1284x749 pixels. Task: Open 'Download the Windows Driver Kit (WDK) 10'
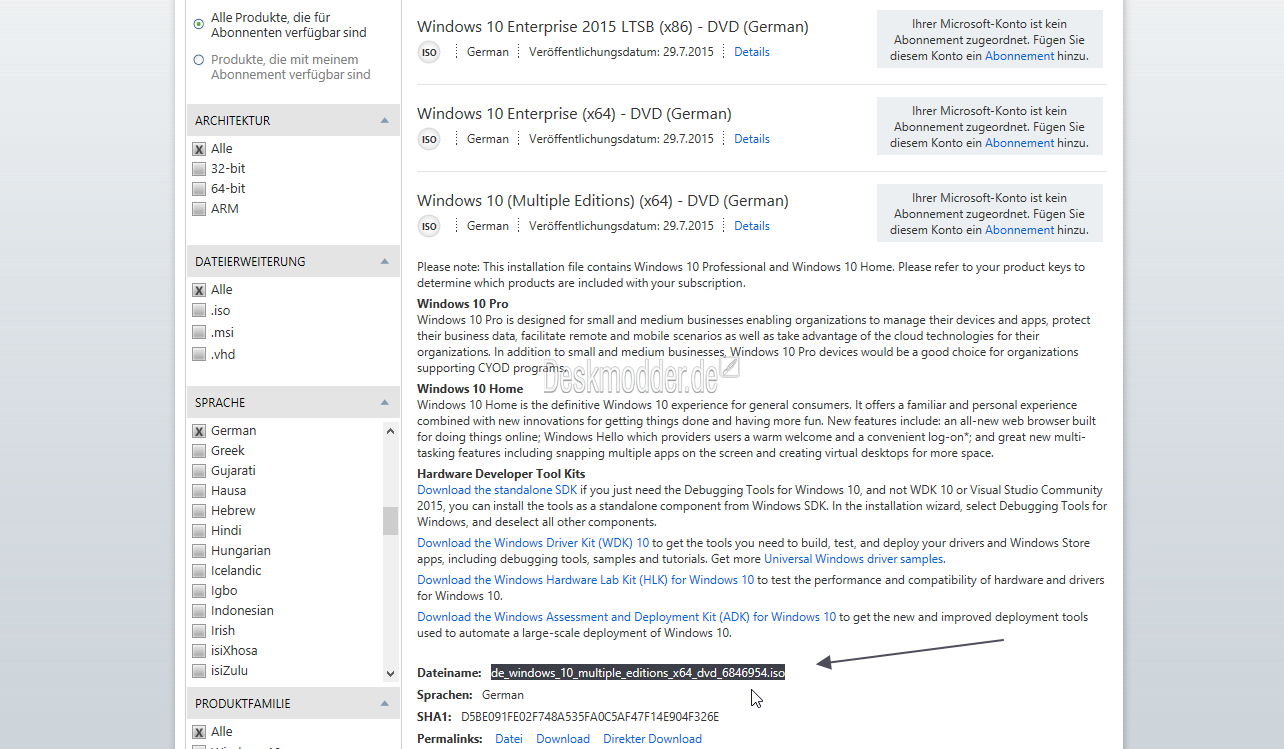point(533,543)
